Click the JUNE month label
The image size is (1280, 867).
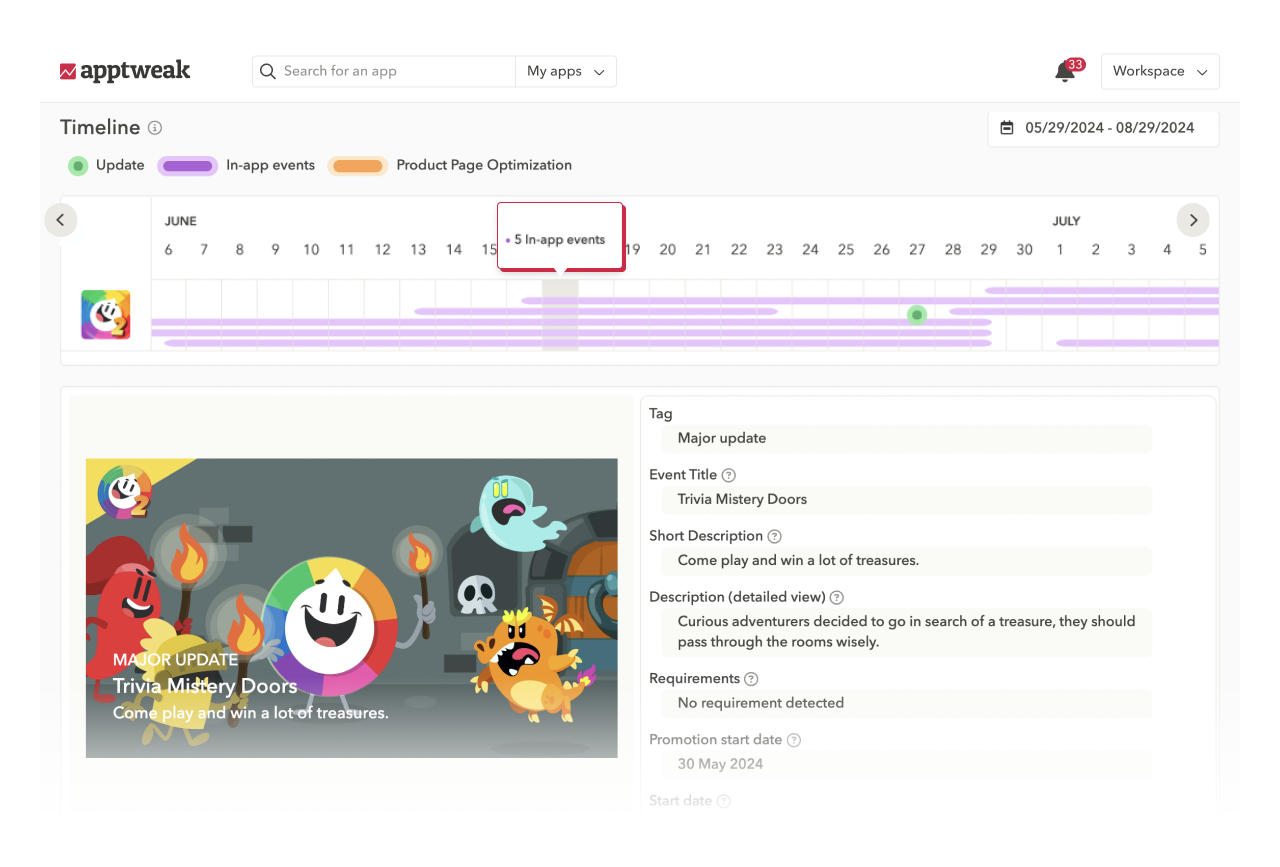[x=181, y=221]
